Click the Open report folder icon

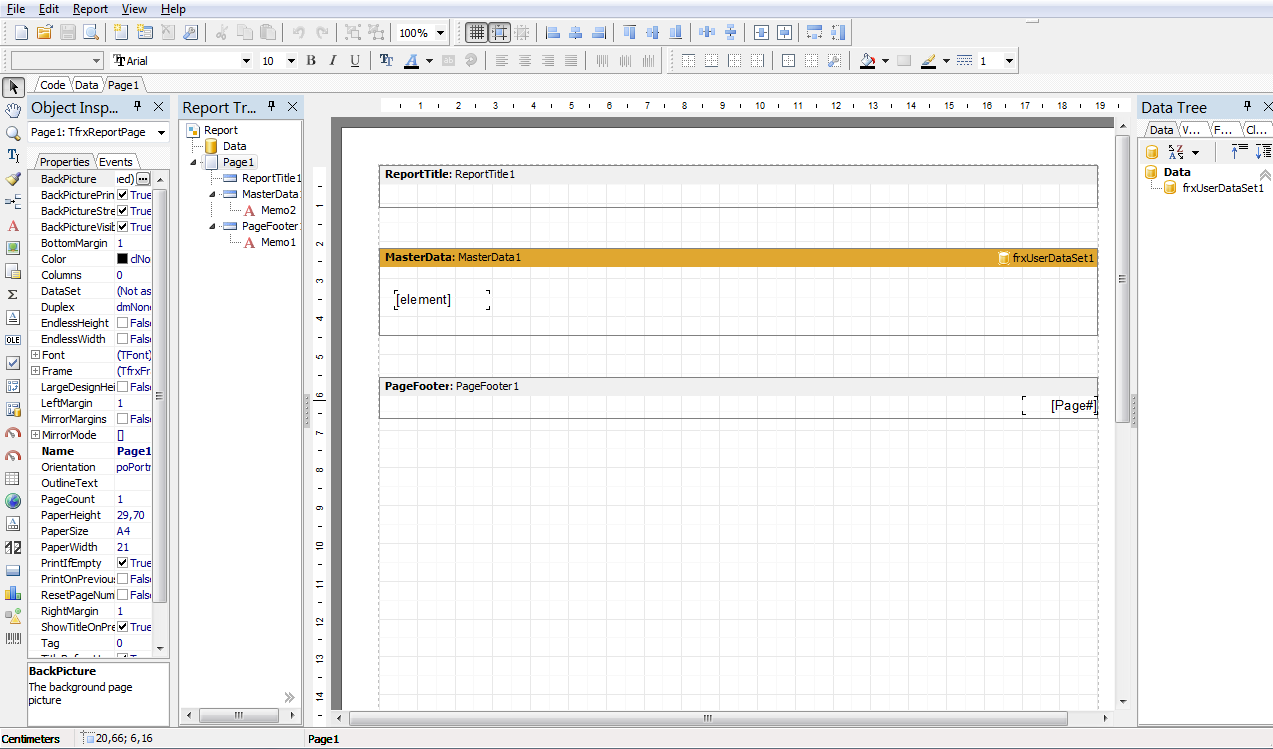pos(44,33)
